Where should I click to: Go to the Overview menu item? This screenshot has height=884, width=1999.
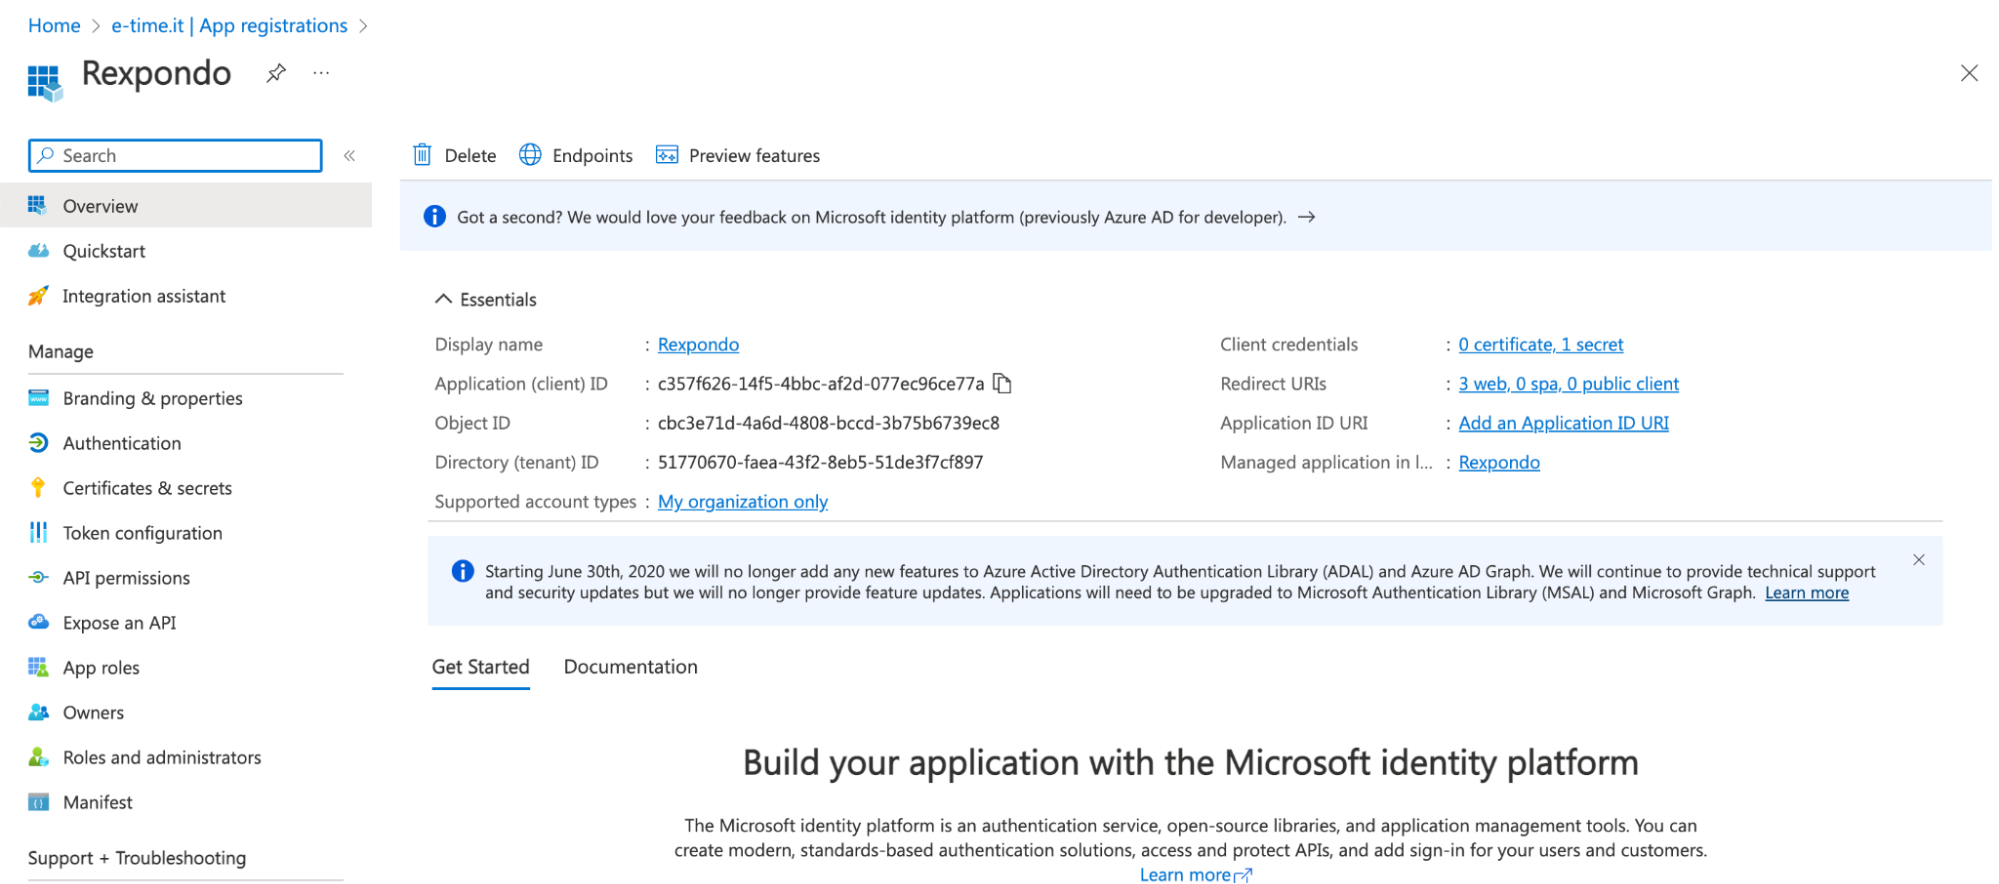click(186, 205)
